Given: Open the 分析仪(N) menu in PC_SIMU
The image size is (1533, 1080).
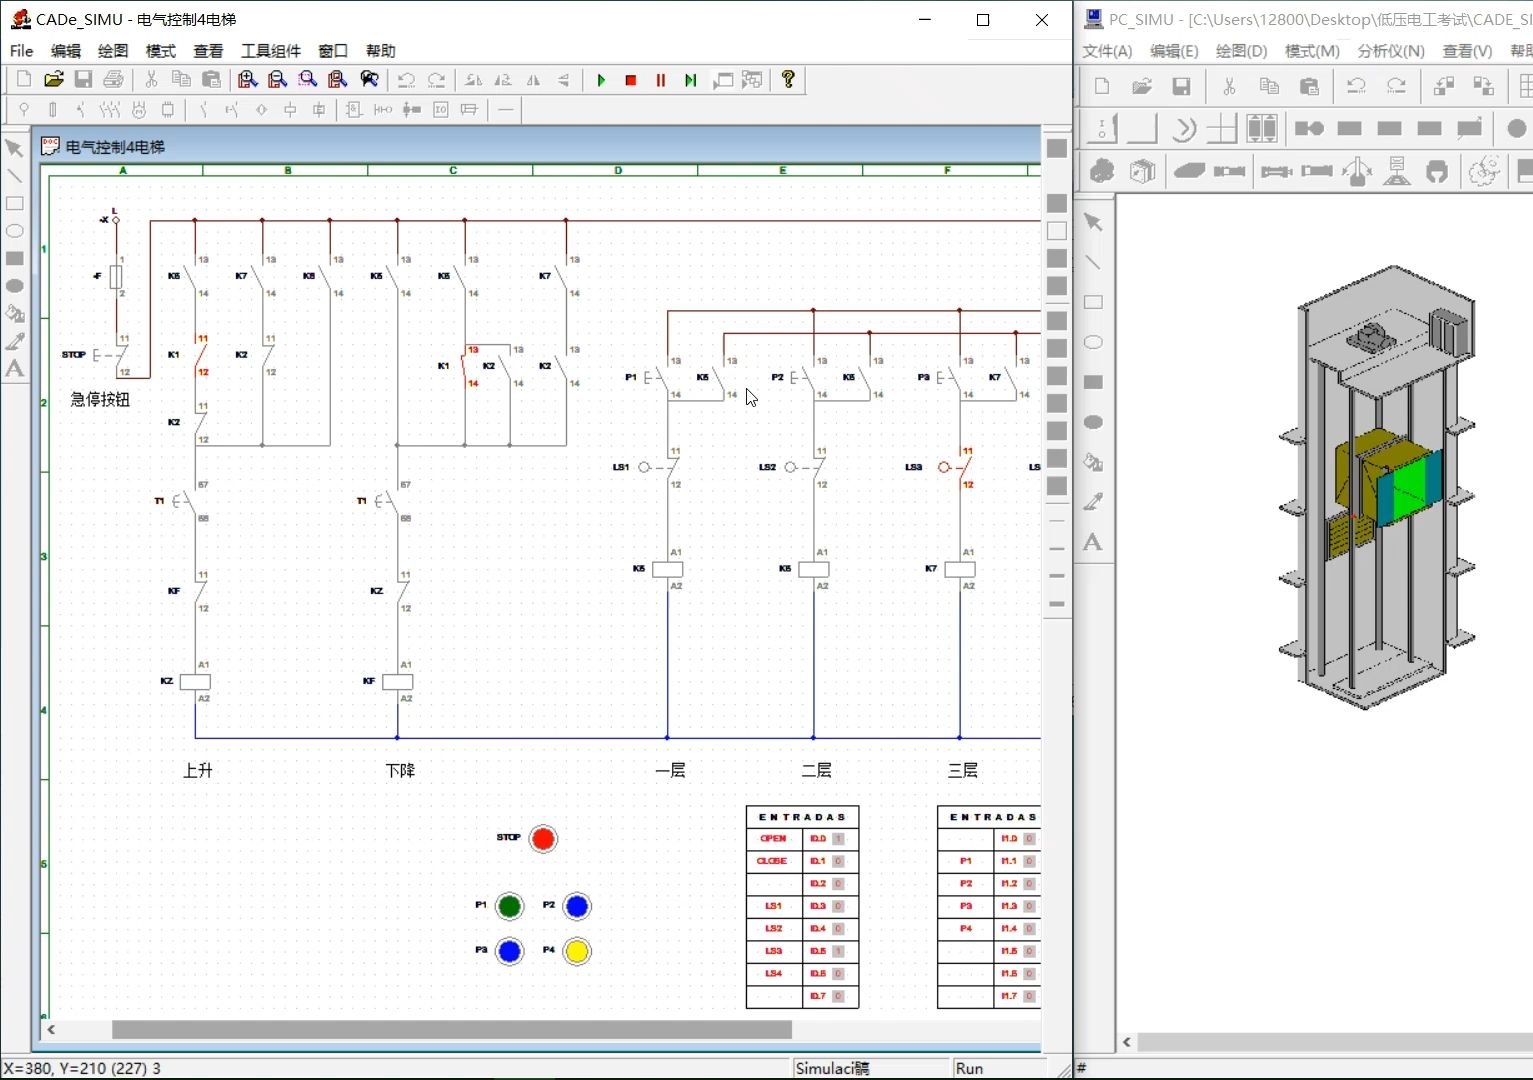Looking at the screenshot, I should (x=1390, y=51).
